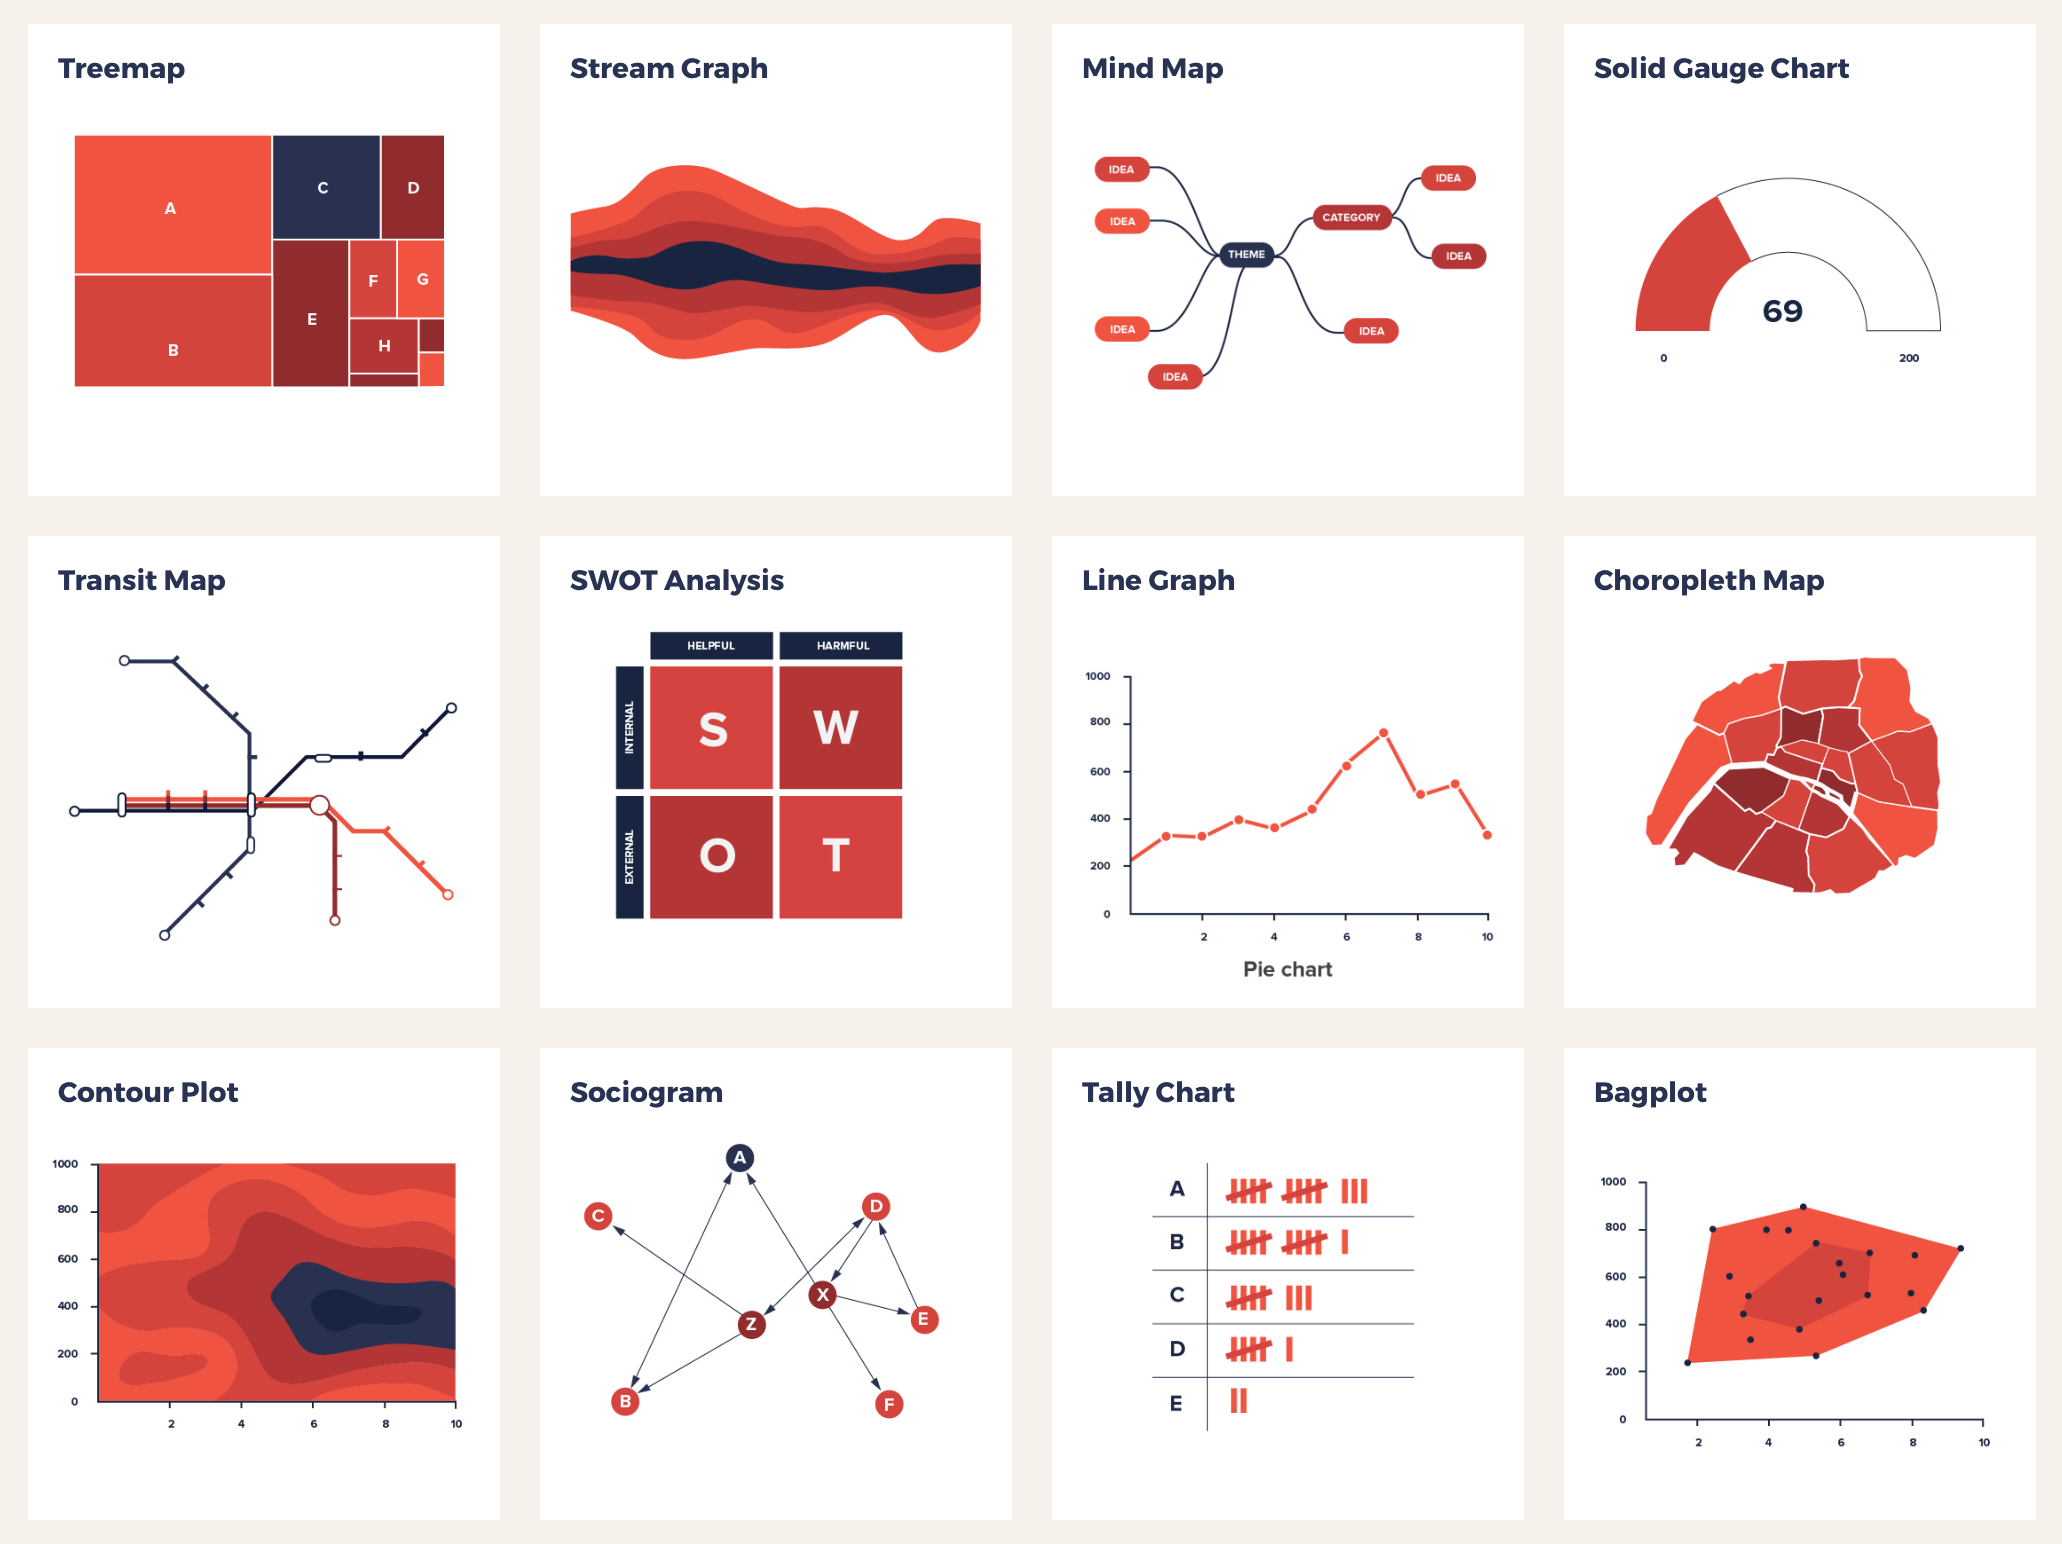
Task: Click the Solid Gauge value 69 button
Action: tap(1783, 311)
